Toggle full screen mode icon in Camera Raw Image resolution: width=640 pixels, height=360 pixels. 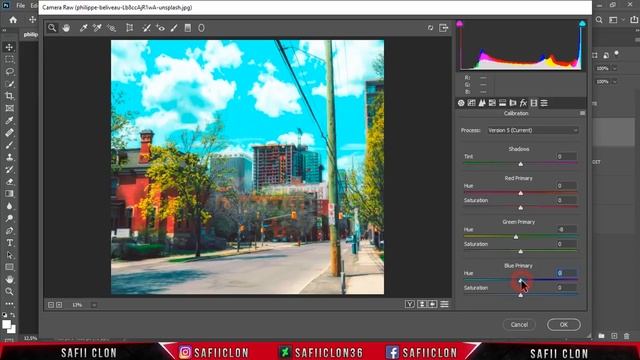click(x=444, y=28)
